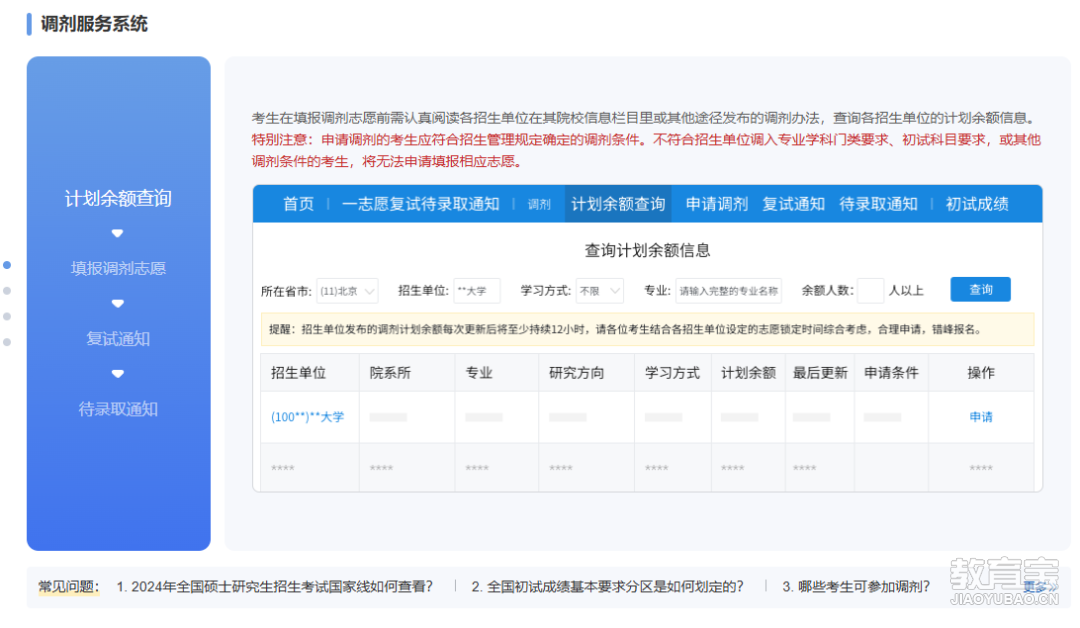The width and height of the screenshot is (1080, 628).
Task: Open the 待录取通知 tab in blue bar
Action: click(x=878, y=204)
